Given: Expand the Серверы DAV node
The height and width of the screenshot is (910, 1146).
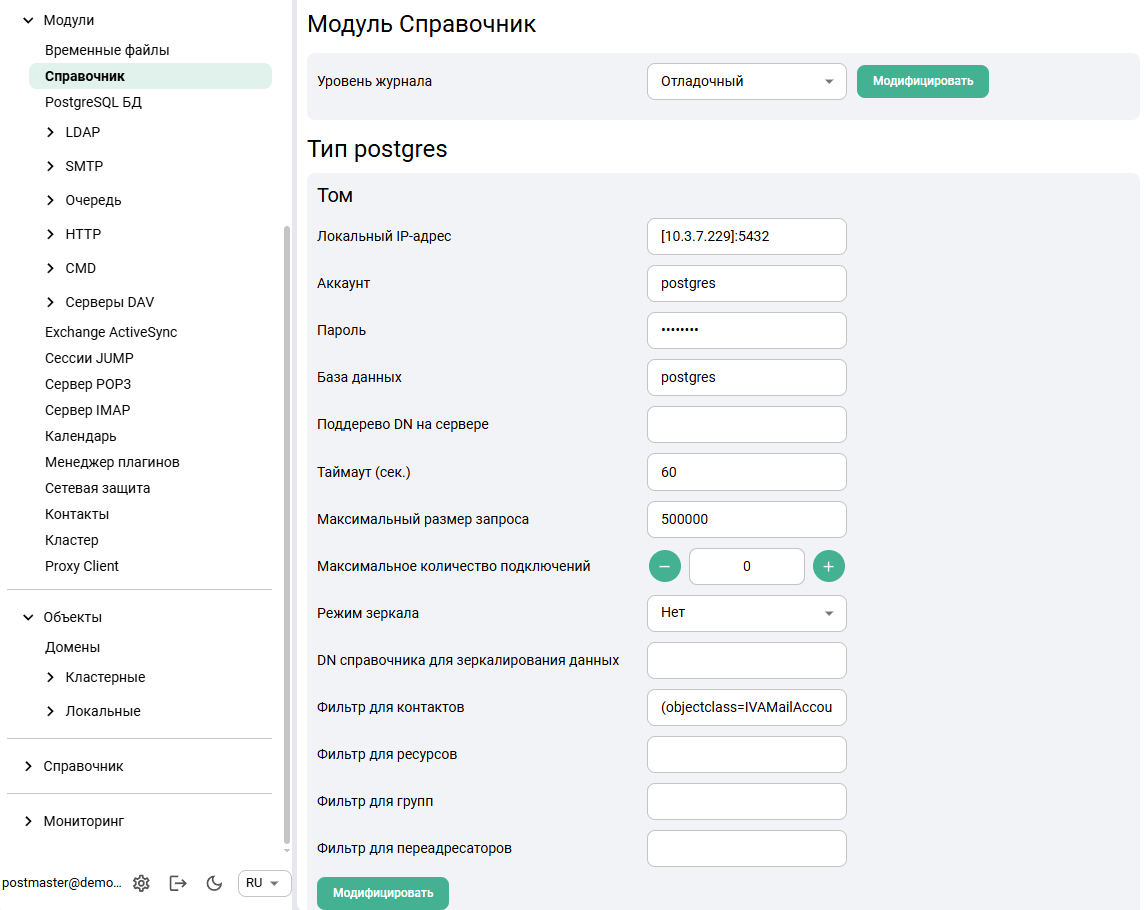Looking at the screenshot, I should click(51, 302).
